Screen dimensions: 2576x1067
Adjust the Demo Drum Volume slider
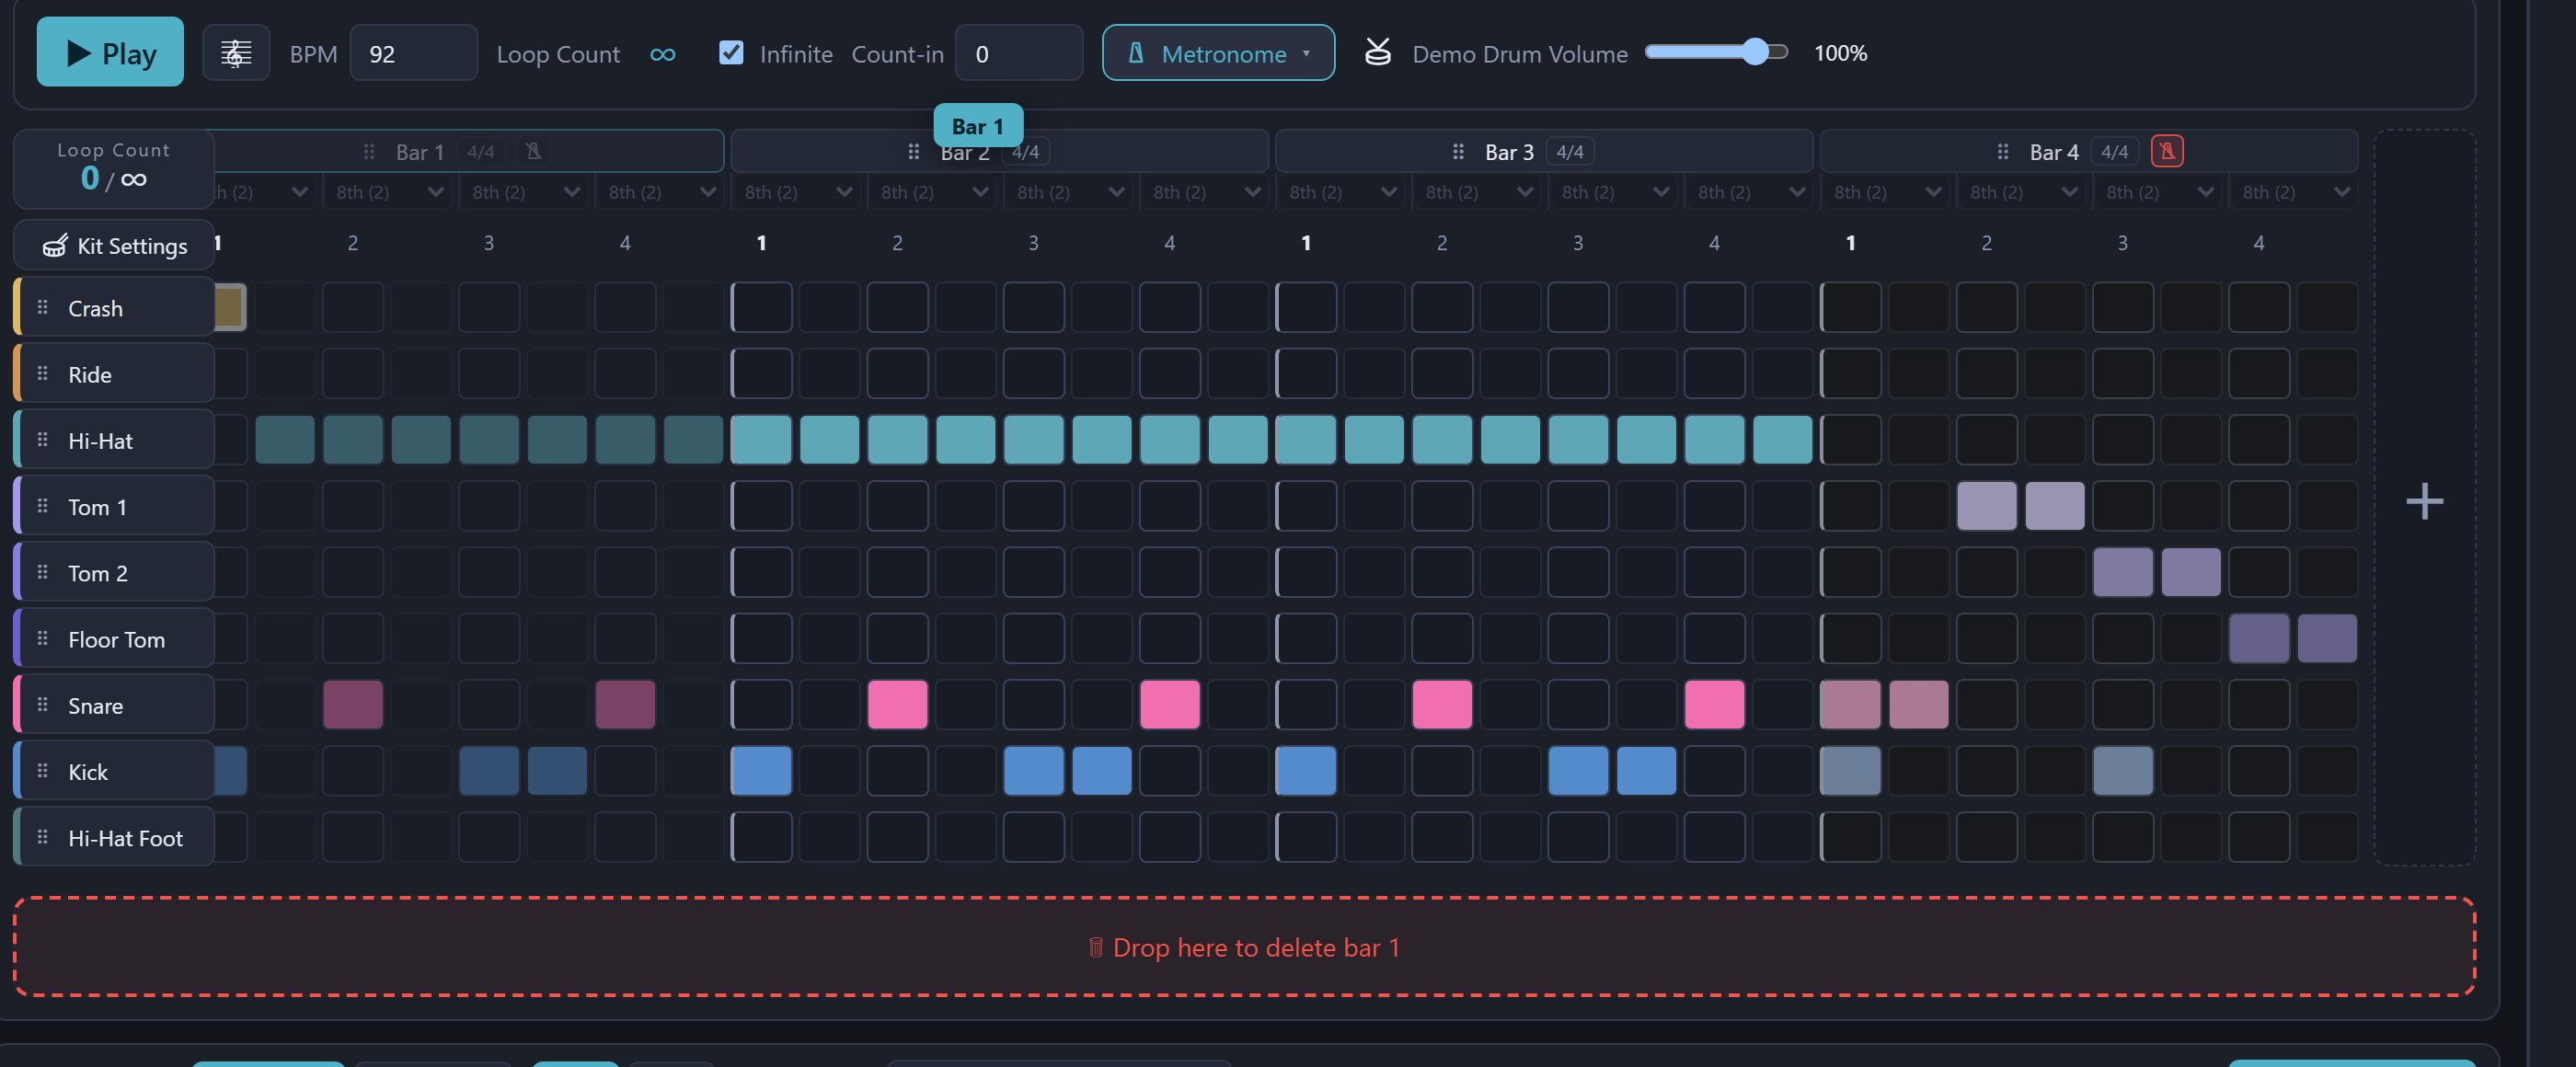click(1716, 52)
